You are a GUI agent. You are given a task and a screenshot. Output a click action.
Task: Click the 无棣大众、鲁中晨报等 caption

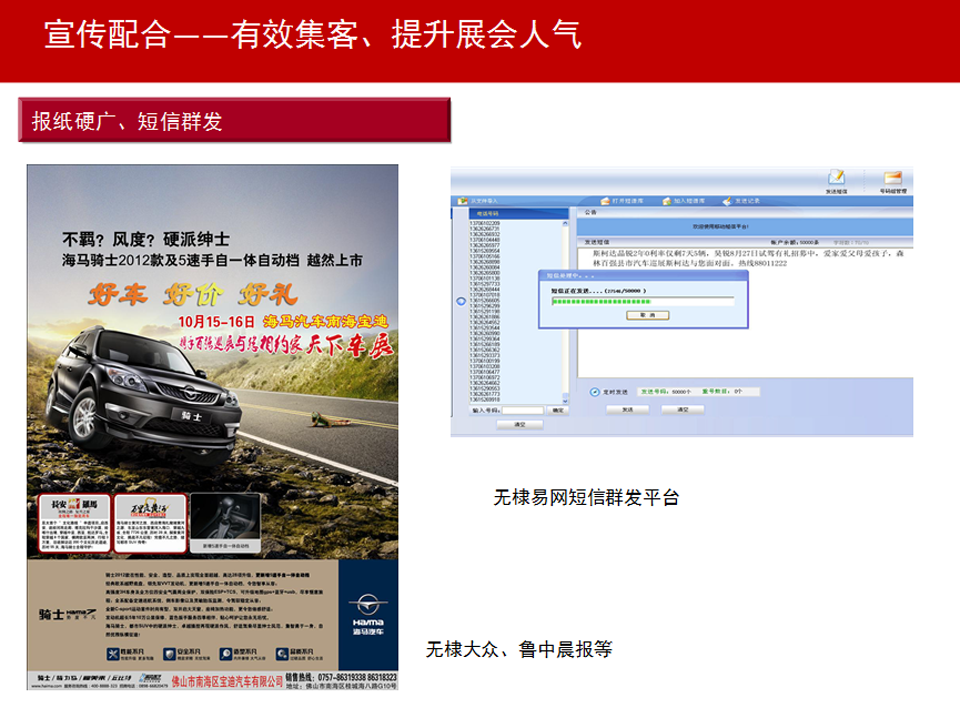(x=519, y=649)
